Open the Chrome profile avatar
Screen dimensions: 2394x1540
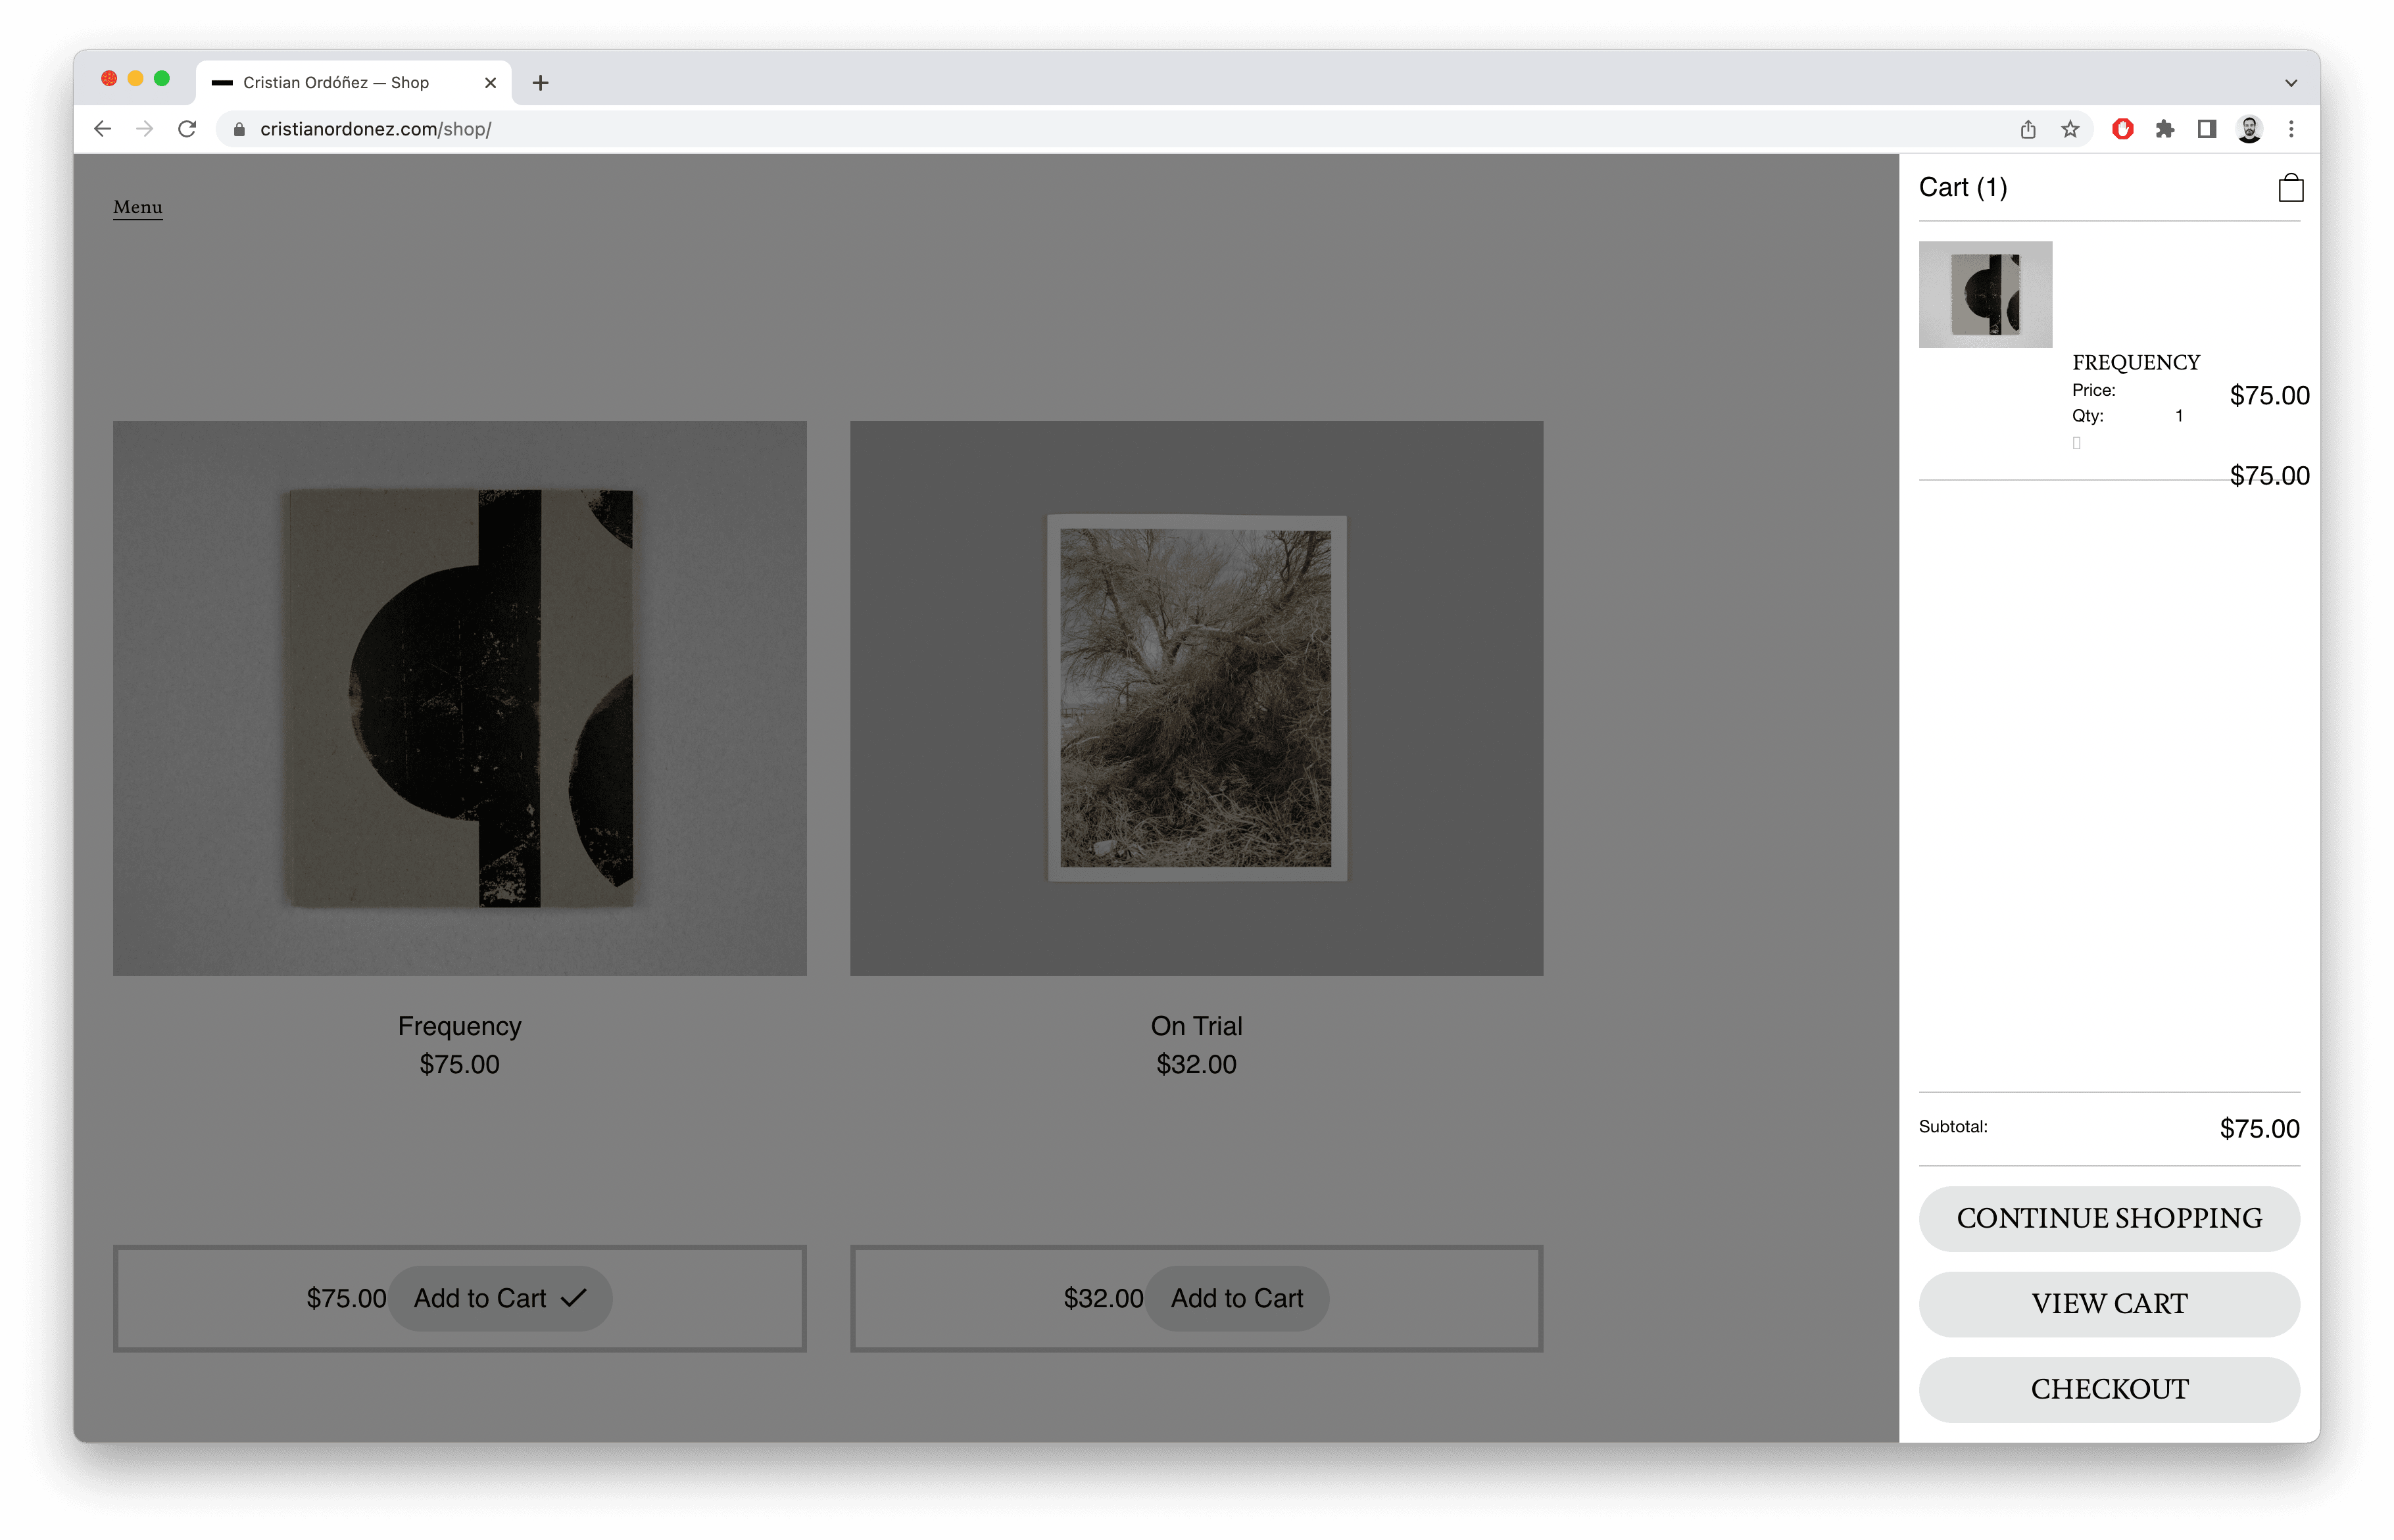pos(2249,129)
